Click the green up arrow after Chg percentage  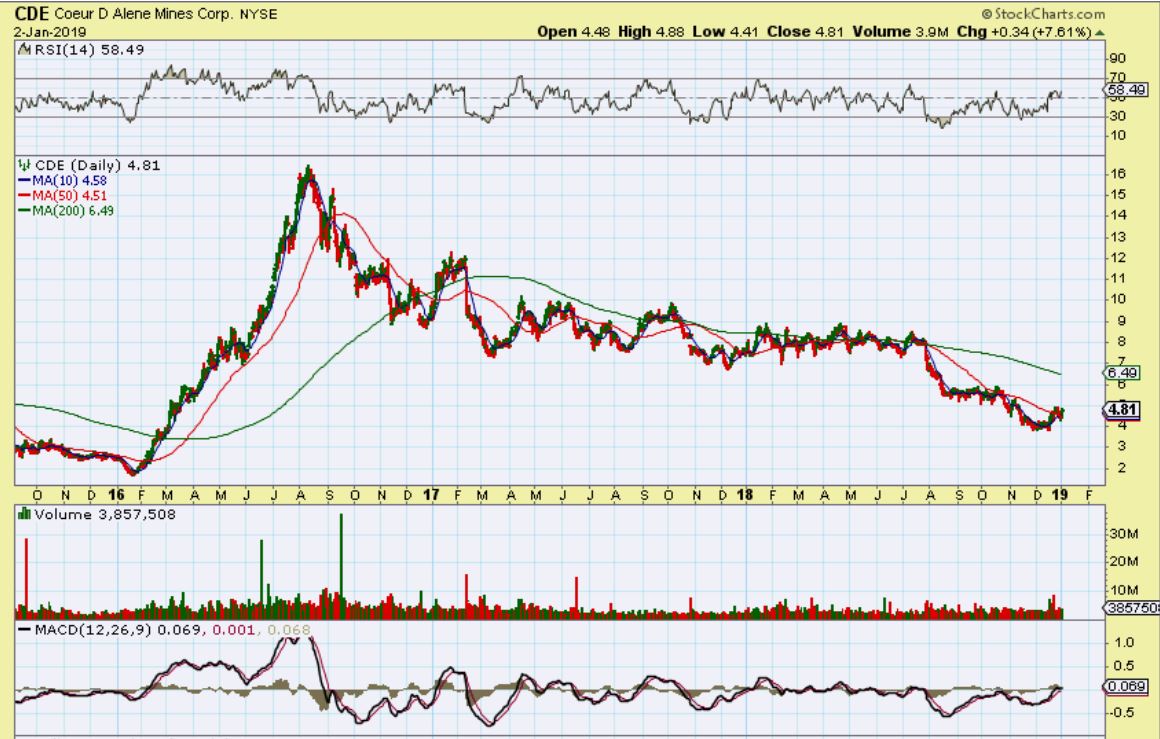tap(1099, 33)
